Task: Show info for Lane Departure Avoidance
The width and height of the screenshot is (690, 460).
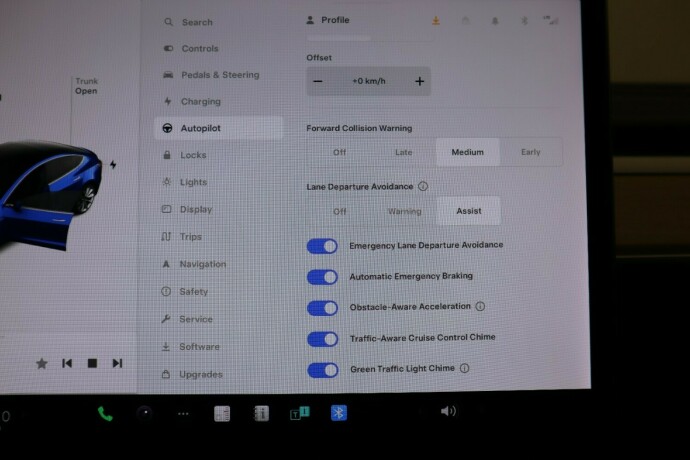Action: click(x=423, y=186)
